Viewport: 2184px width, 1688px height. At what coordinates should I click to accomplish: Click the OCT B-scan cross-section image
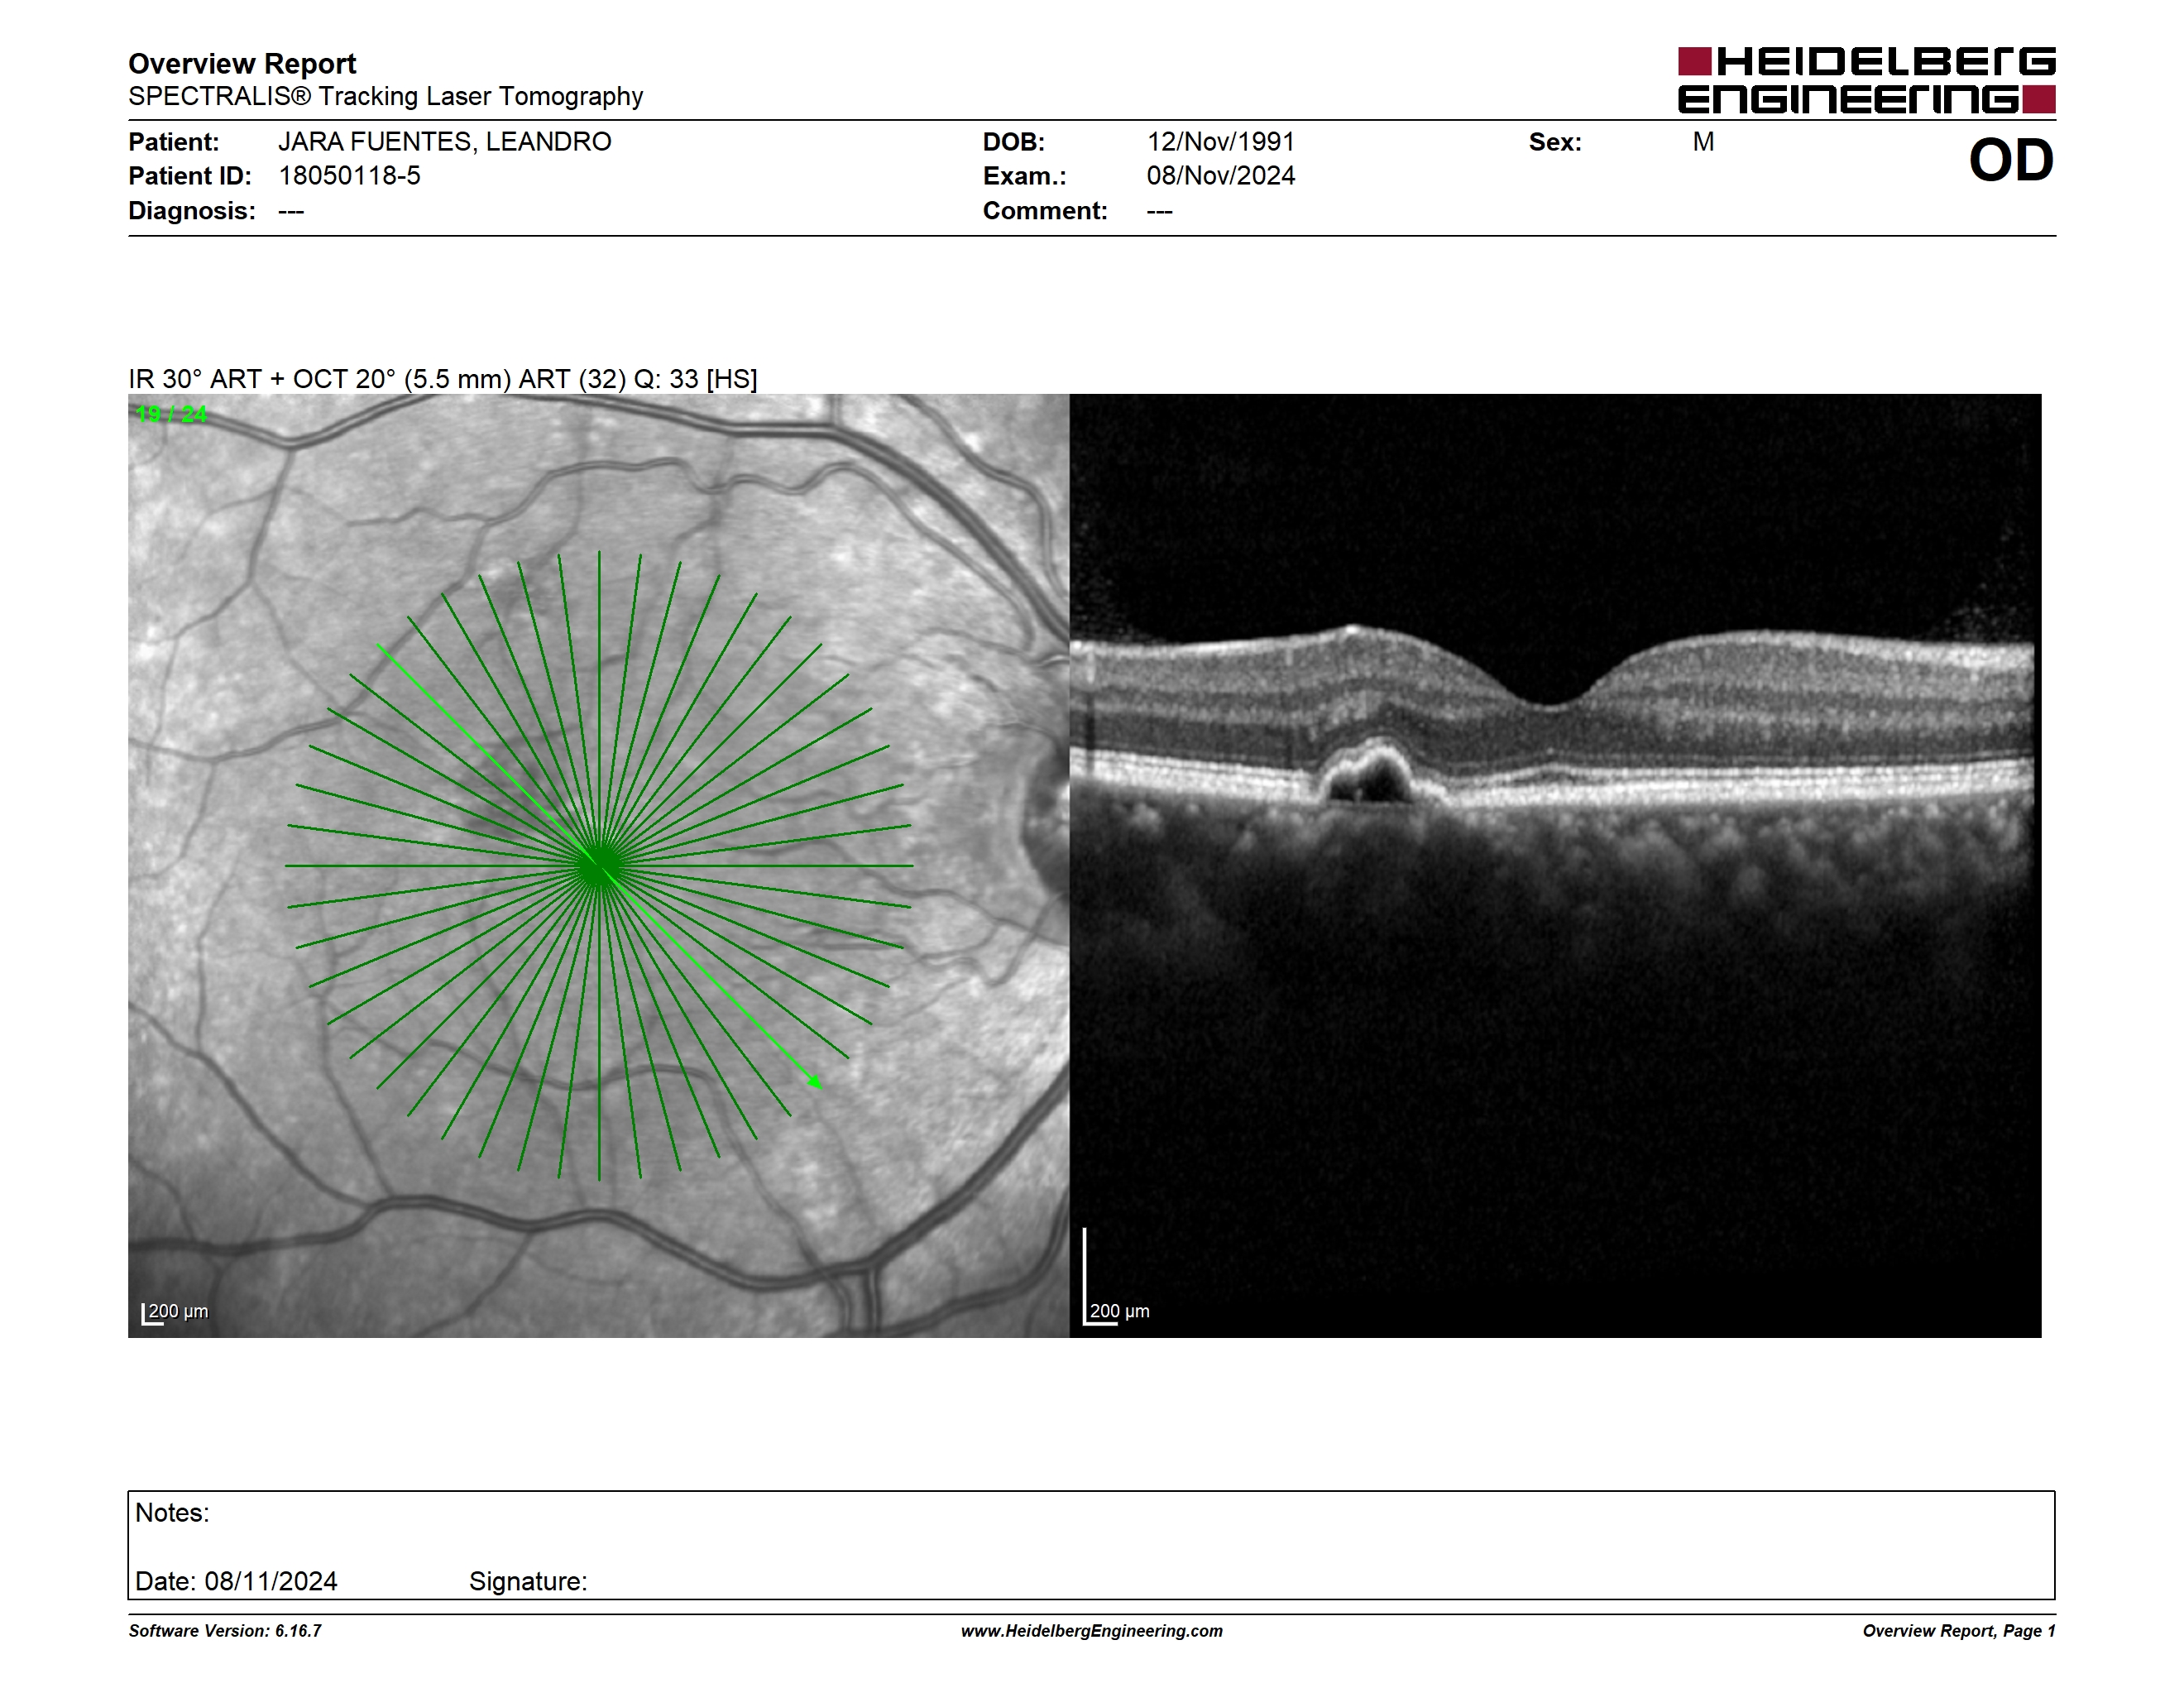click(x=1555, y=865)
